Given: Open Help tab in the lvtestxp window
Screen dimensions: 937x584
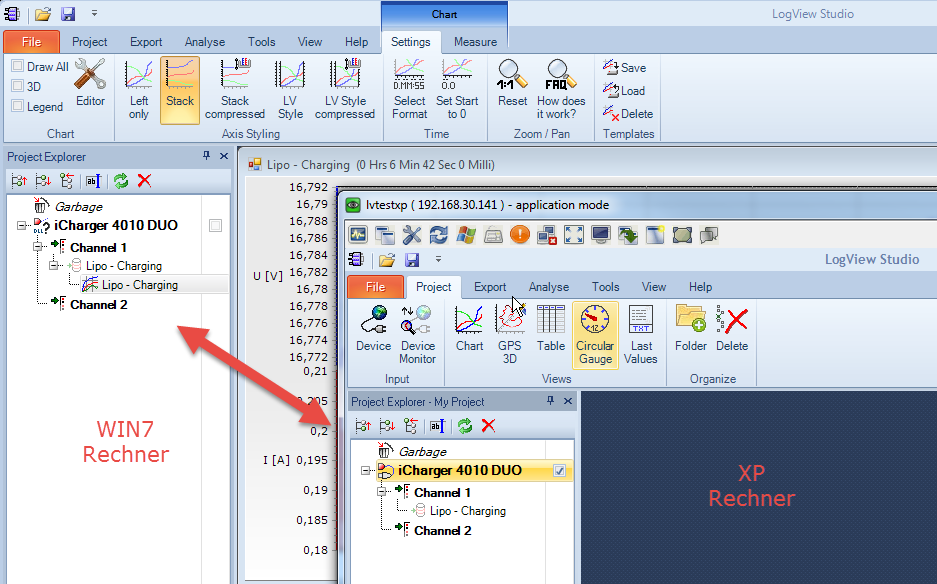Looking at the screenshot, I should coord(700,287).
